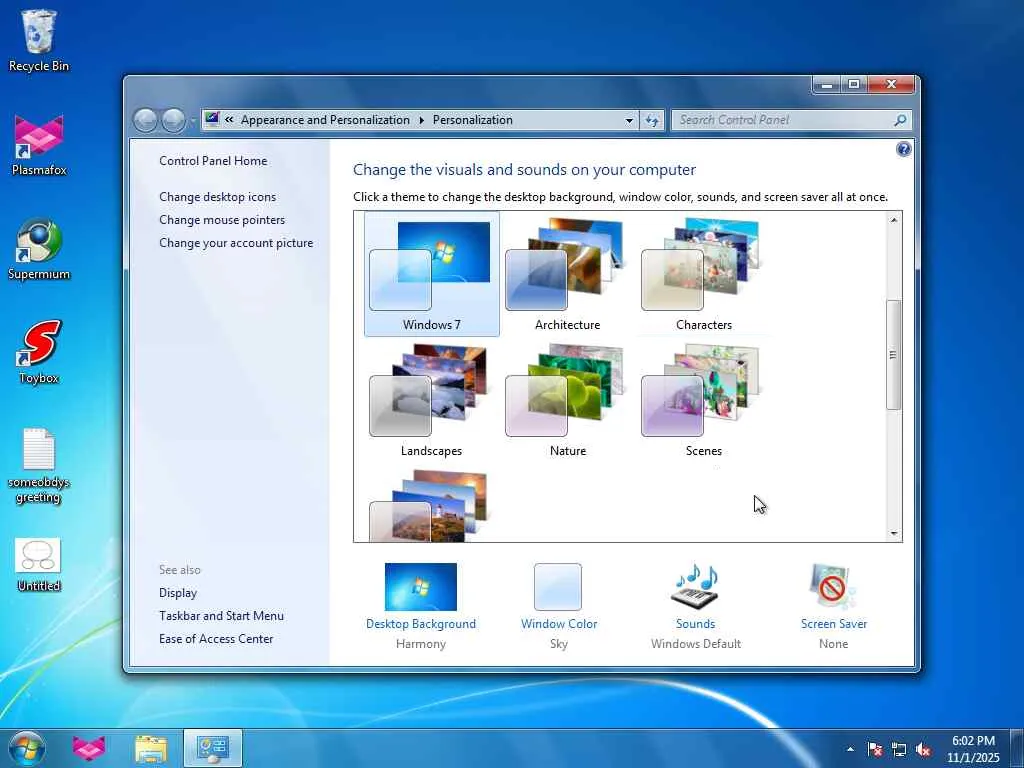Select the Windows 7 theme
Viewport: 1024px width, 768px height.
432,274
